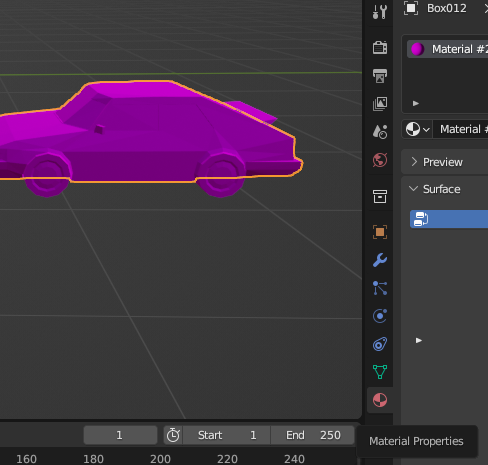The width and height of the screenshot is (488, 465).
Task: Open the Object Constraint properties tab
Action: (x=380, y=344)
